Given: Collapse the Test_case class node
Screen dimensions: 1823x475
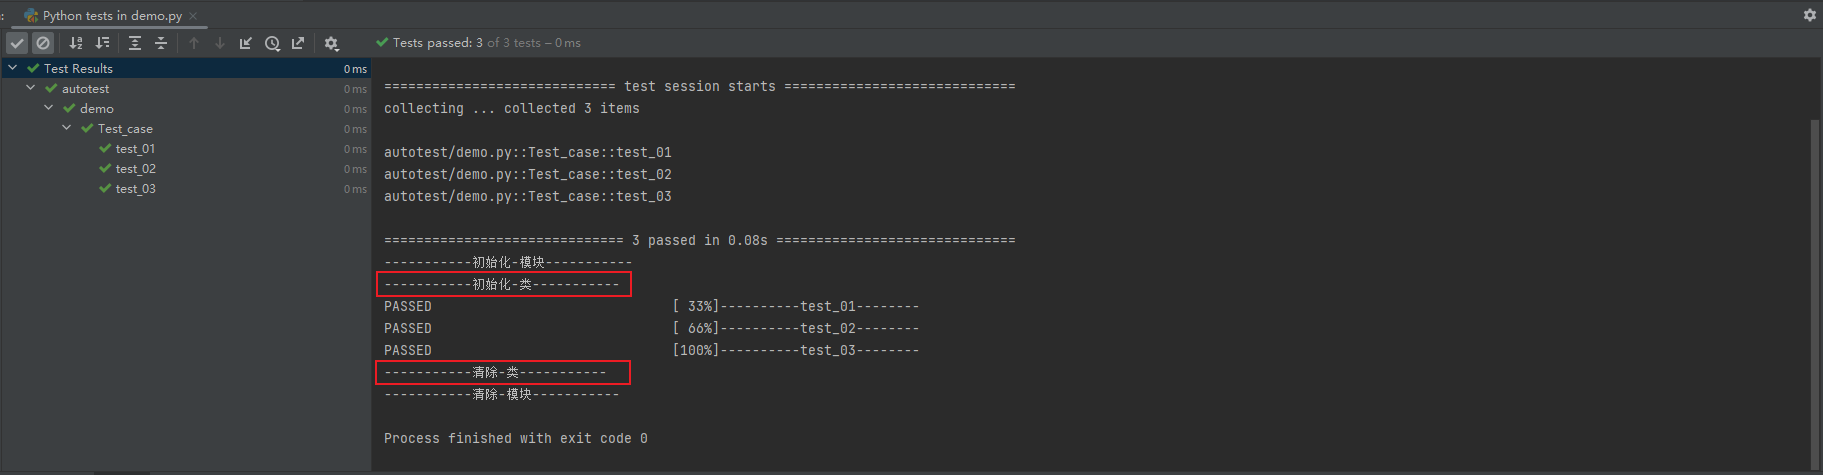Looking at the screenshot, I should coord(66,128).
